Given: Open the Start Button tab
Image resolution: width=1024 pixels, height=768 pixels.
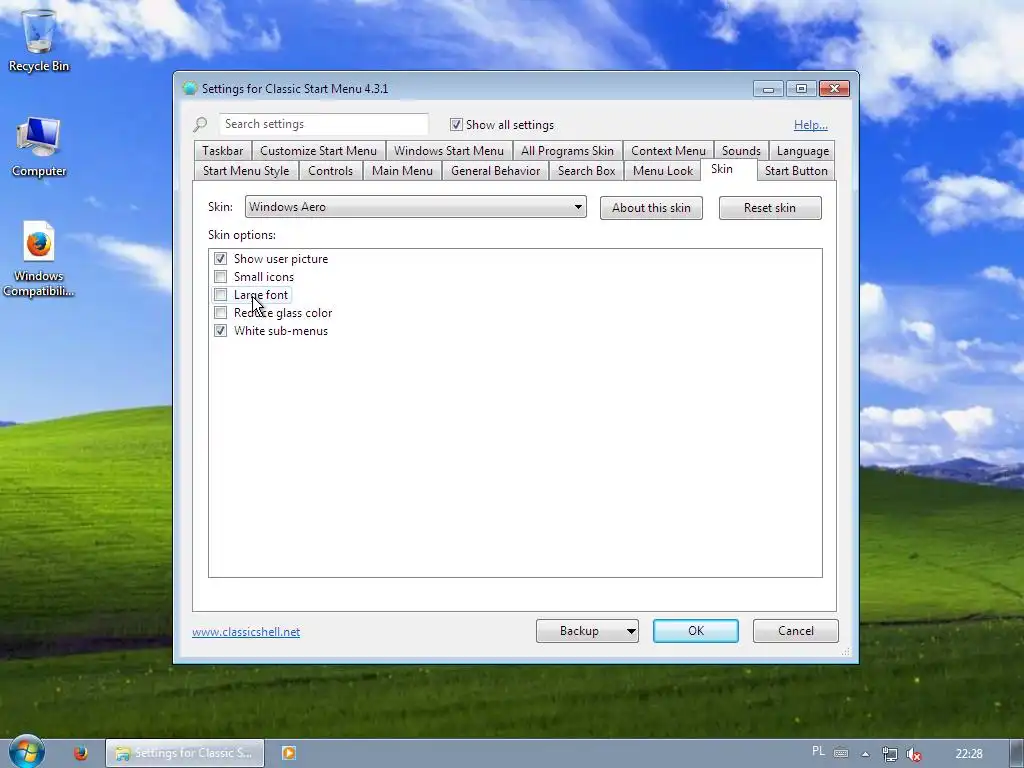Looking at the screenshot, I should (795, 170).
